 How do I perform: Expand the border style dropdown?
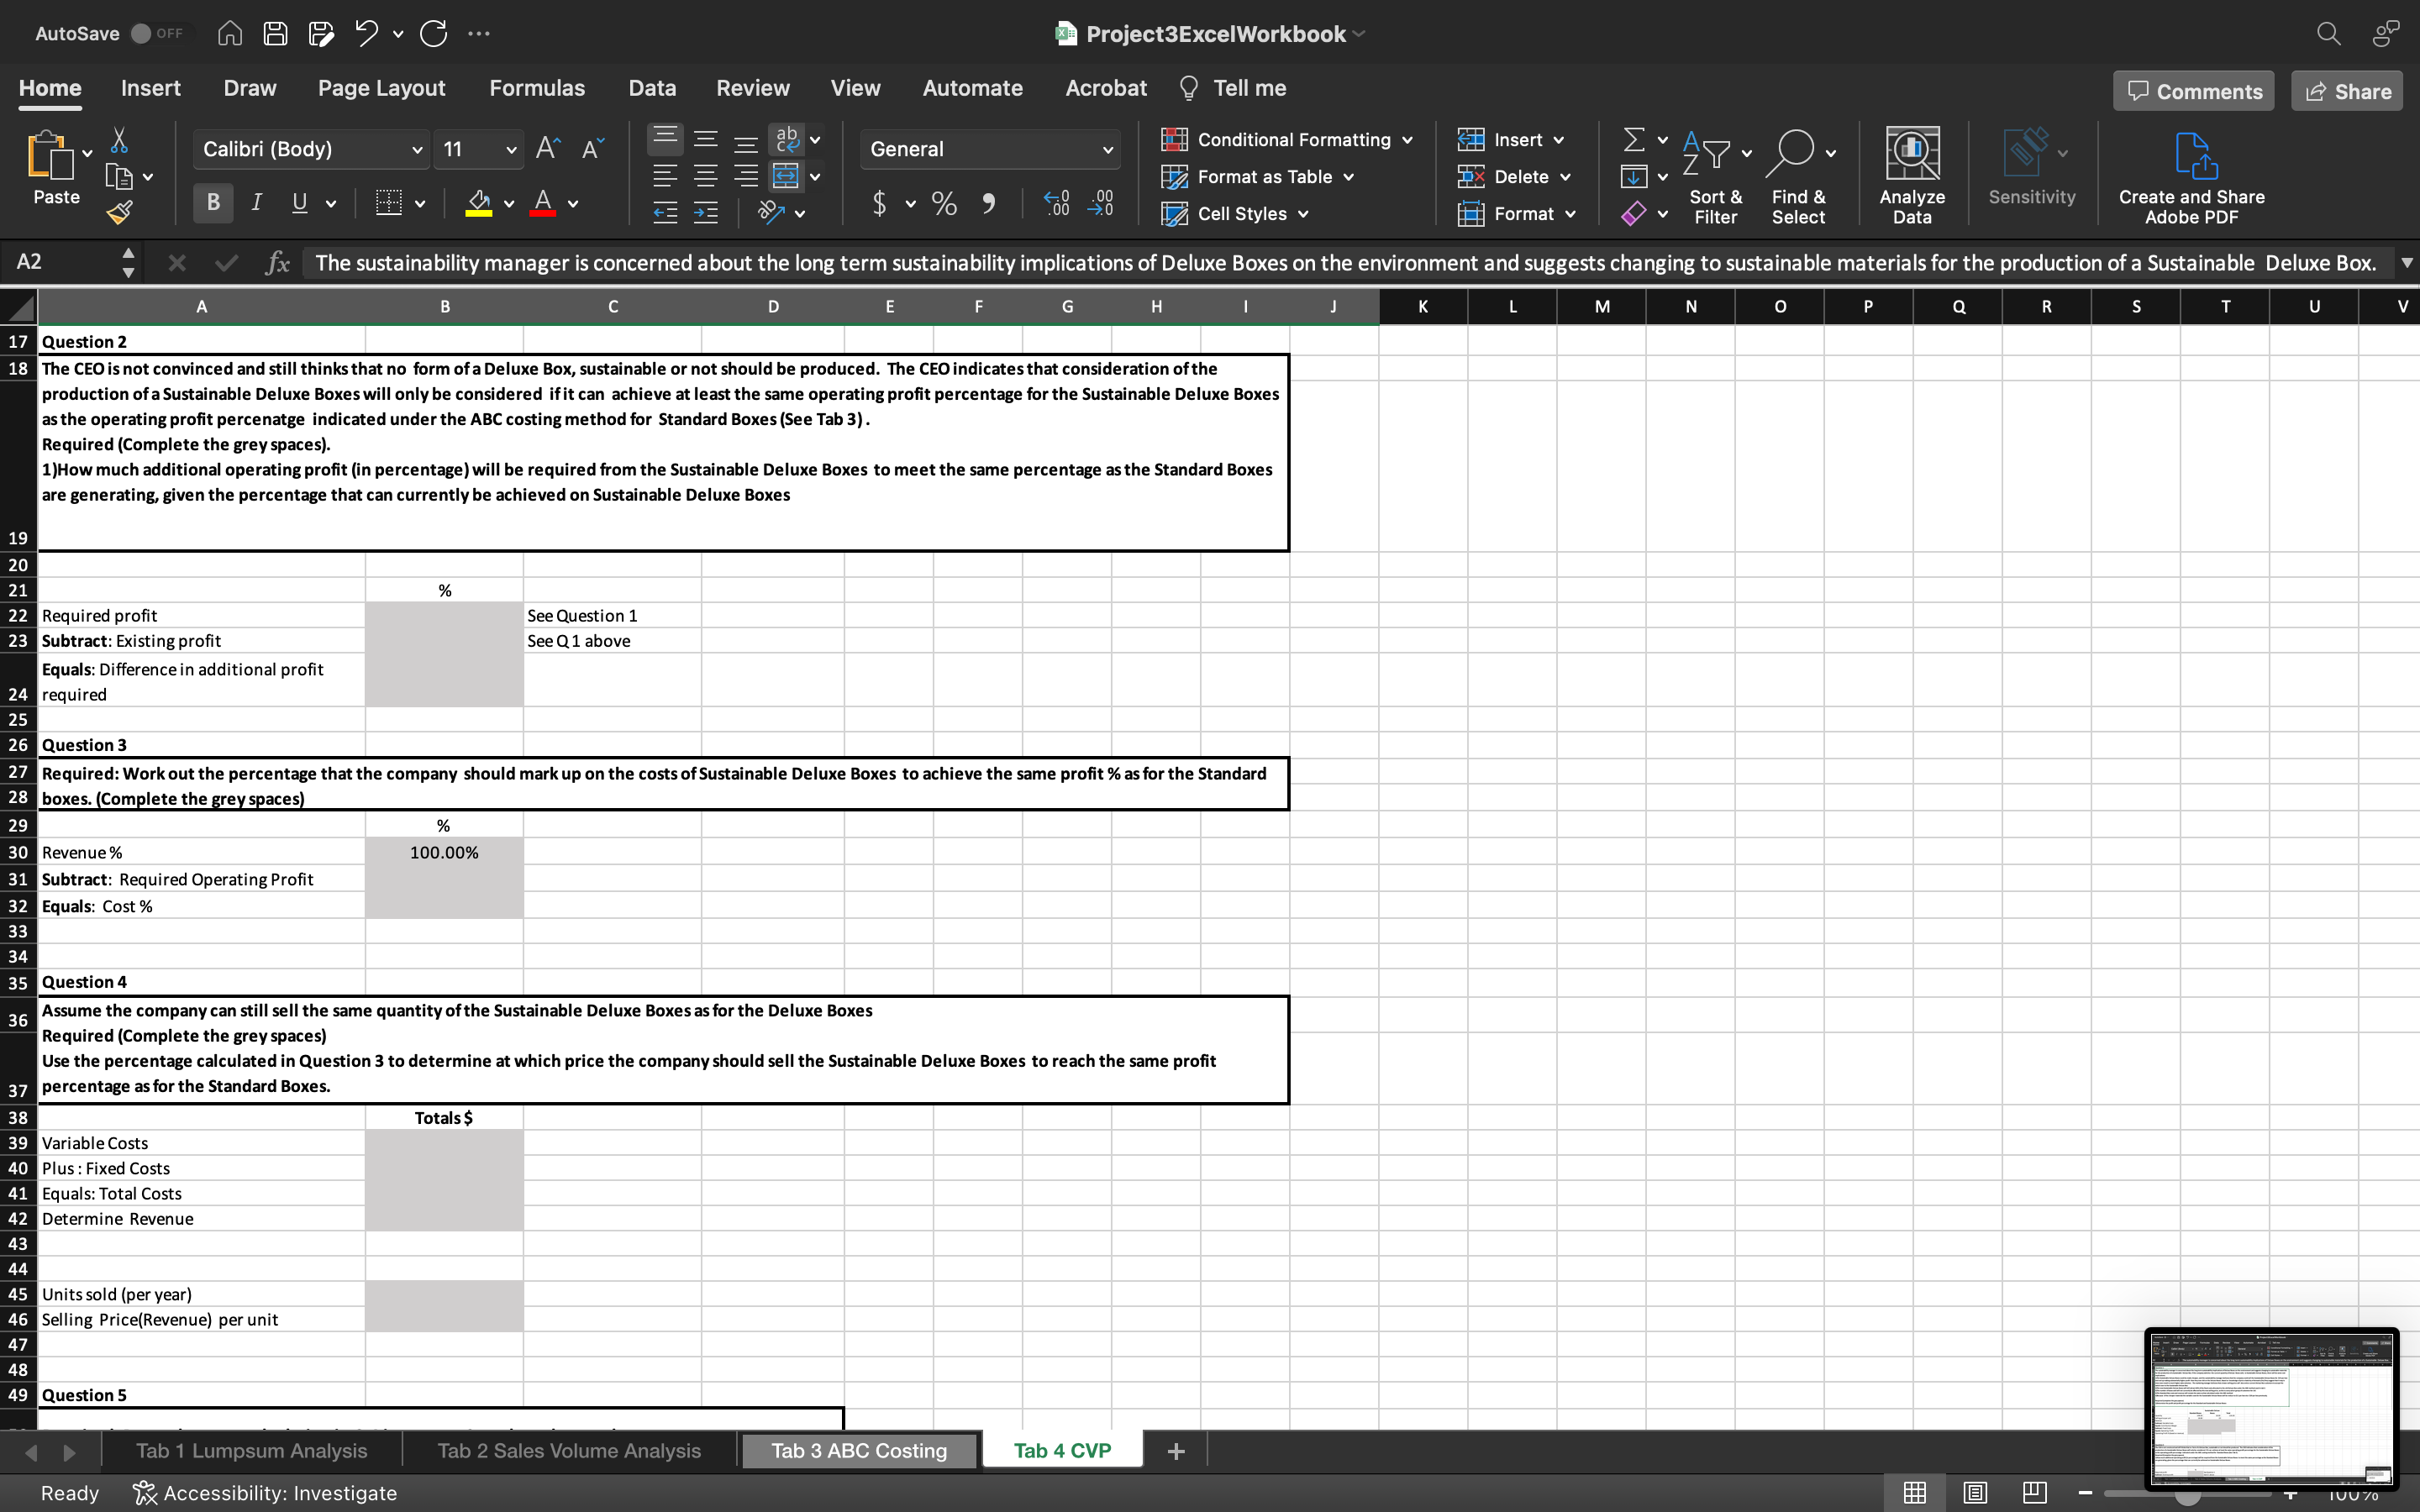419,203
